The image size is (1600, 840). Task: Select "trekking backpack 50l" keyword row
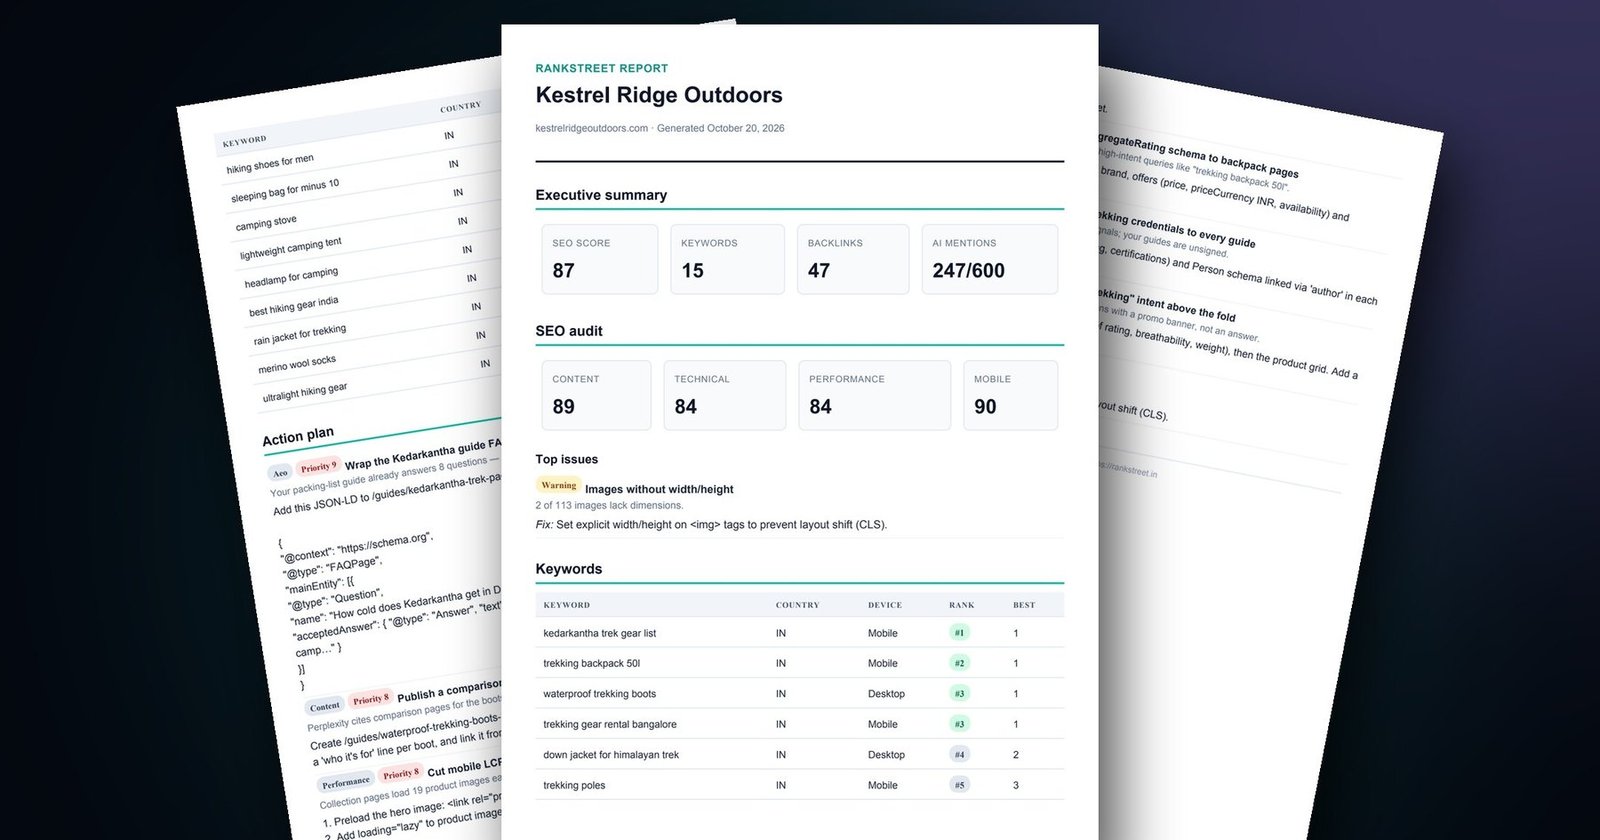tap(800, 663)
